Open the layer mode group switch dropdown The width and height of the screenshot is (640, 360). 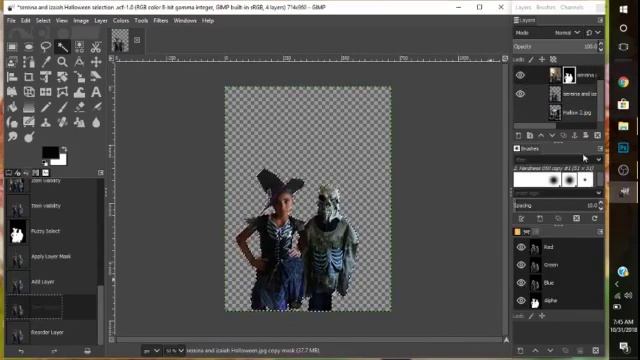click(593, 33)
